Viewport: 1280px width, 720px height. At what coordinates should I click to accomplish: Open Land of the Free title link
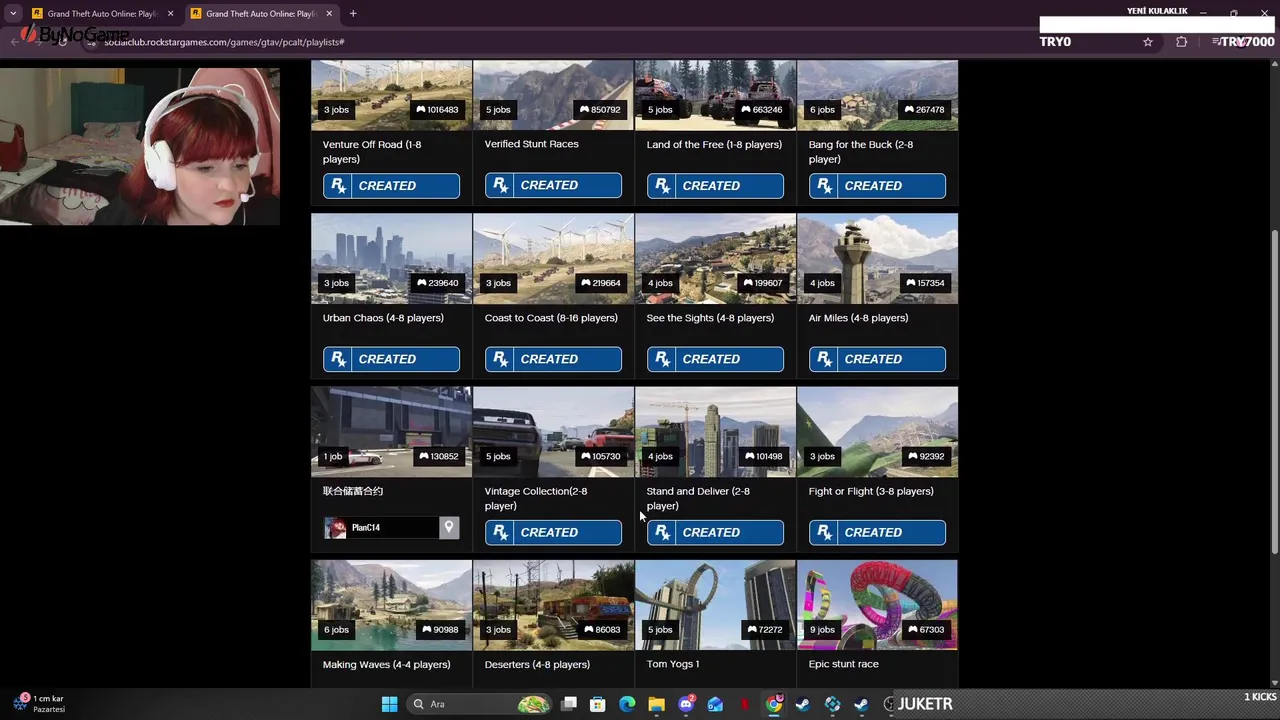[x=714, y=144]
